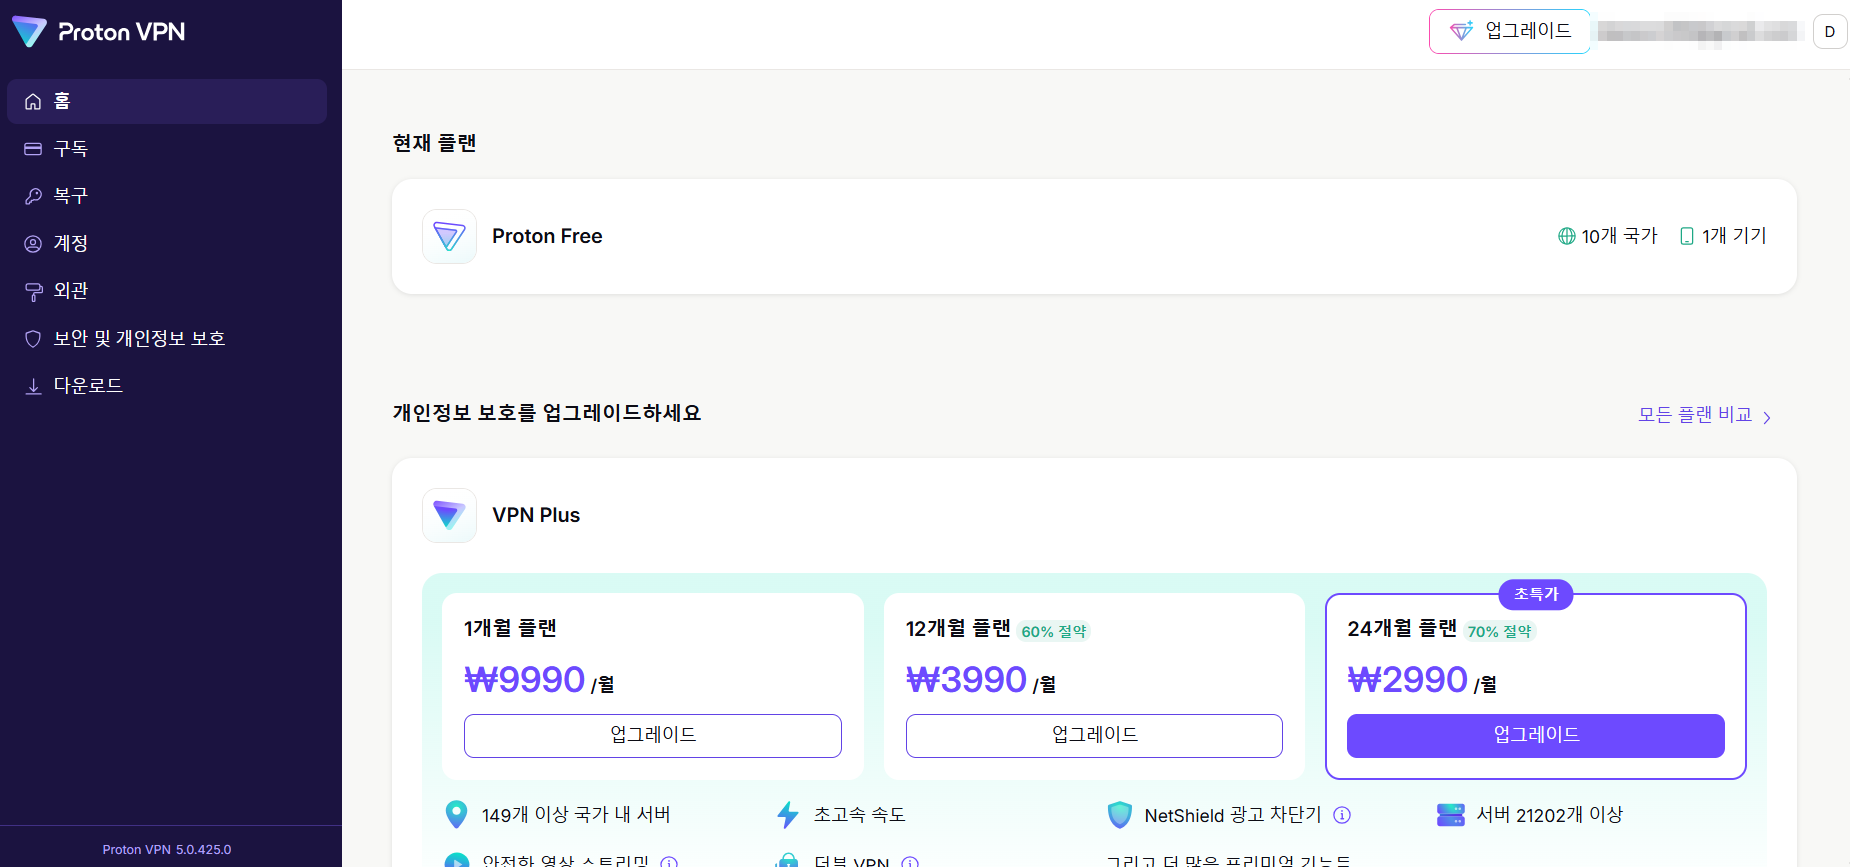The width and height of the screenshot is (1850, 867).
Task: Click the Proton VPN 5.0.425.0 version text
Action: tap(167, 850)
